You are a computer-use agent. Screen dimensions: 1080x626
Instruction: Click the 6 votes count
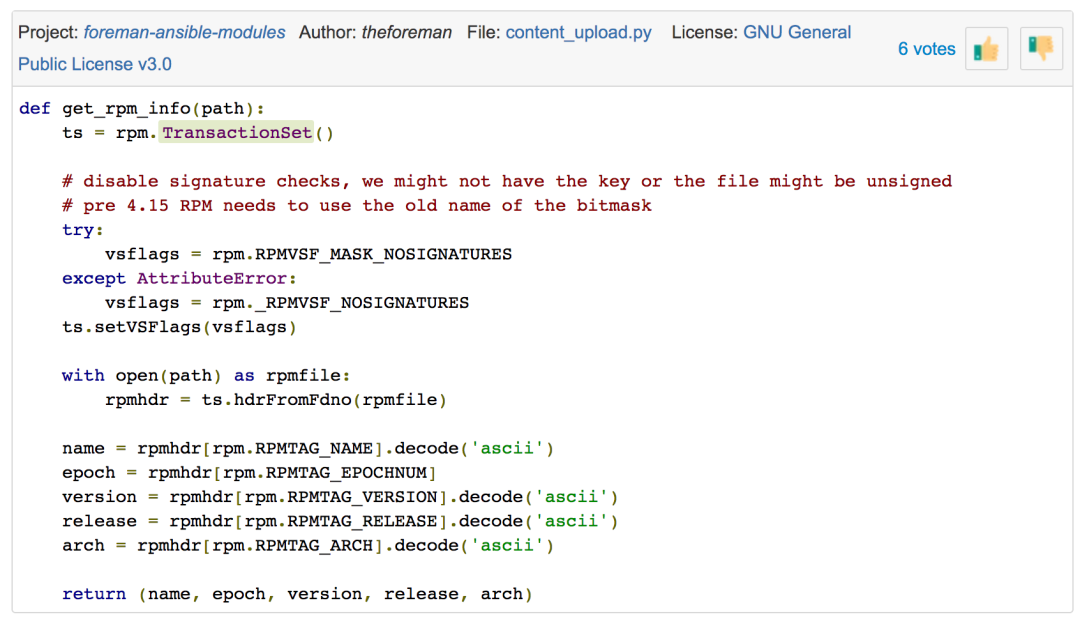tap(926, 49)
